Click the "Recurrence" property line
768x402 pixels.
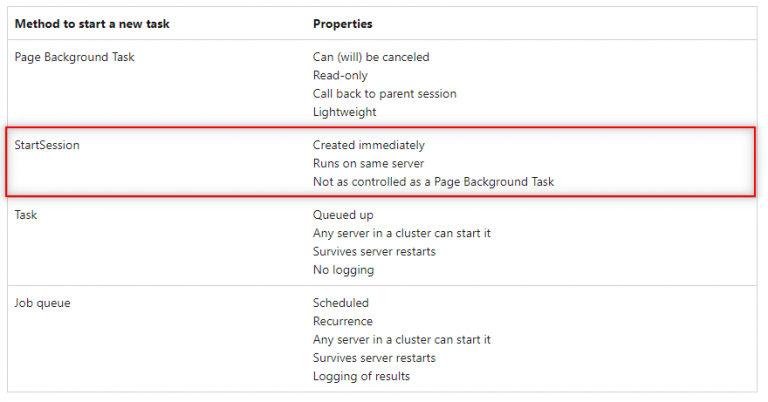coord(342,321)
